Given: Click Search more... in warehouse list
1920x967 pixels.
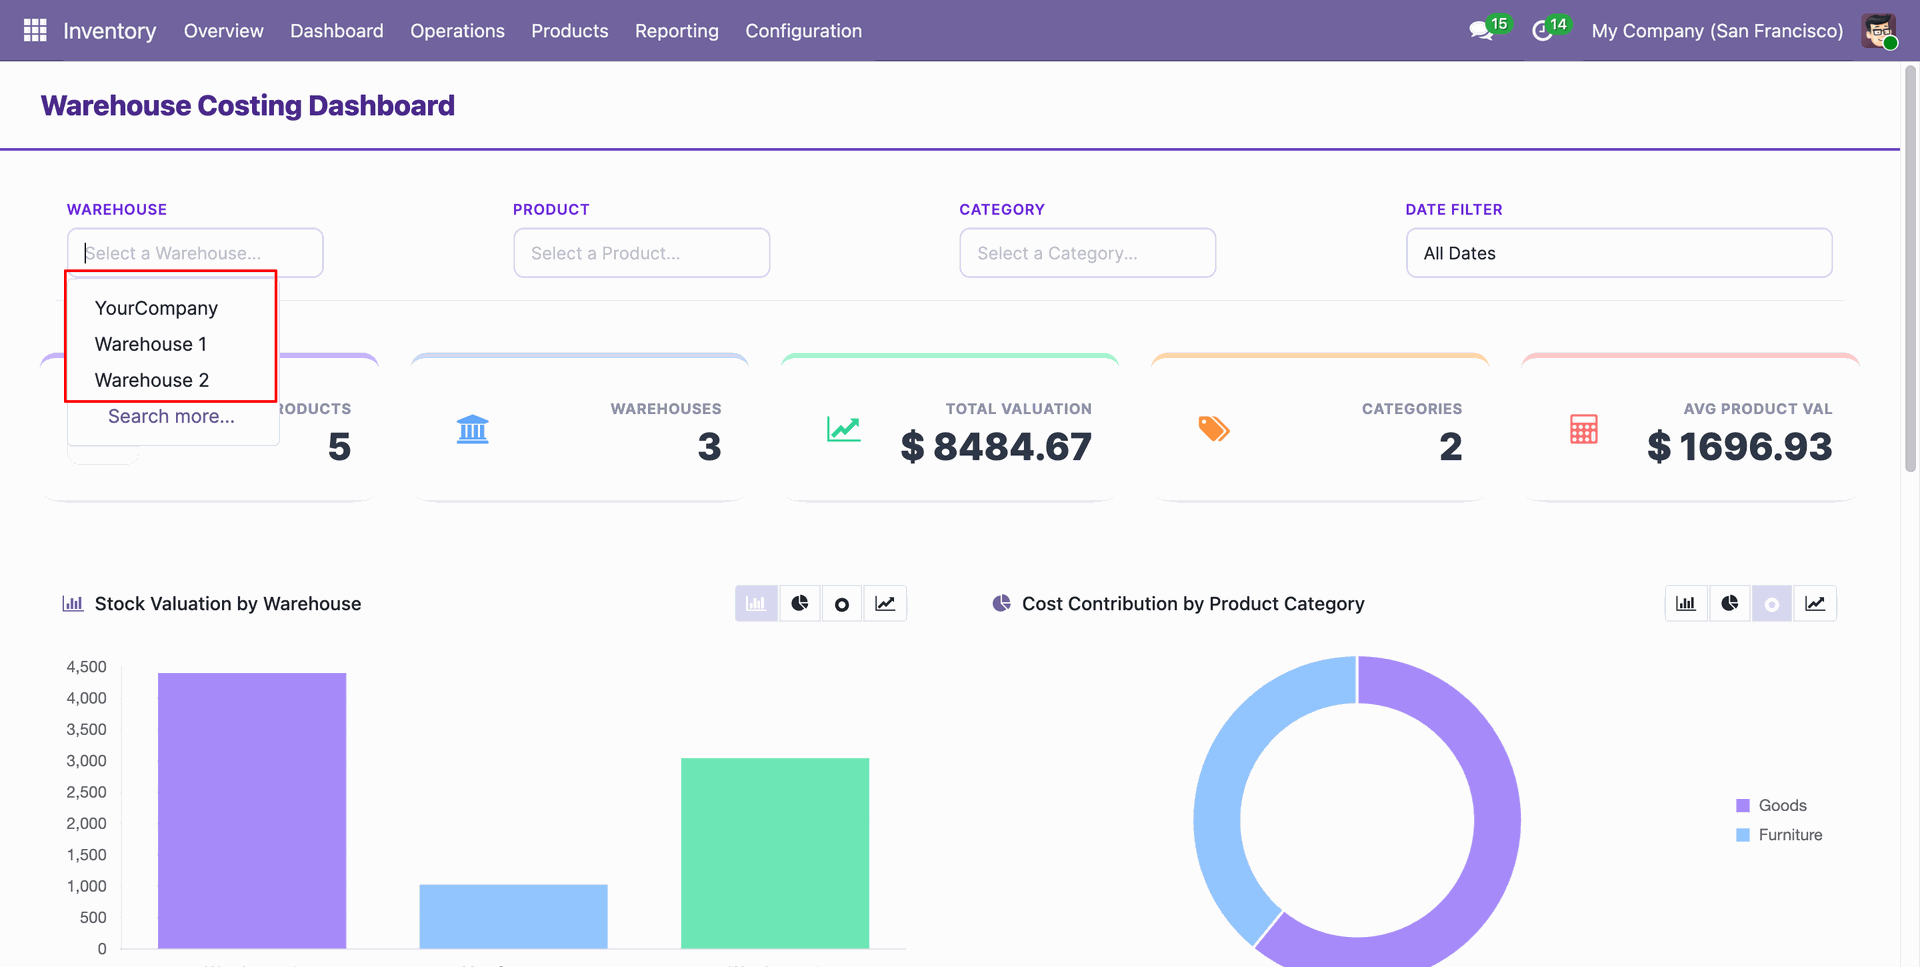Looking at the screenshot, I should tap(171, 416).
